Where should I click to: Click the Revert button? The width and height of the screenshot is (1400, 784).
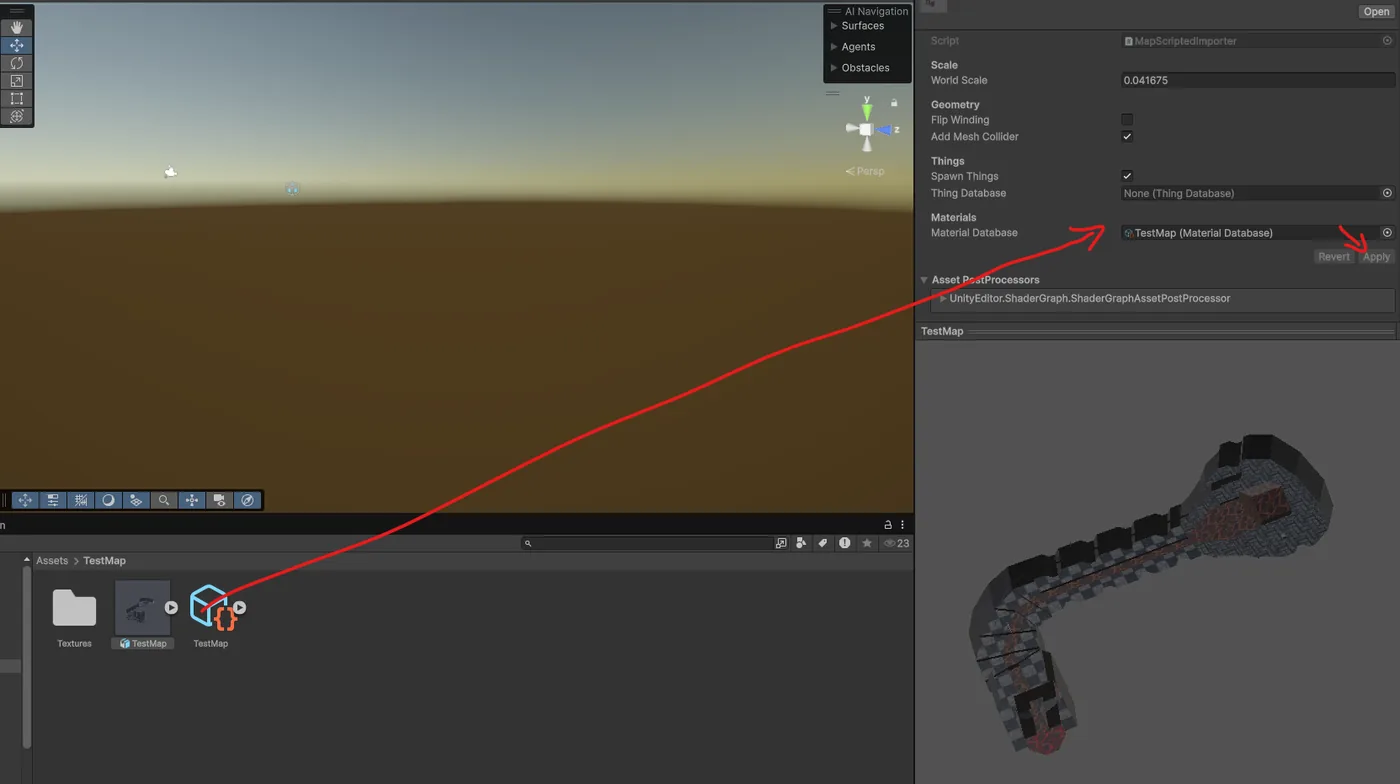point(1334,257)
